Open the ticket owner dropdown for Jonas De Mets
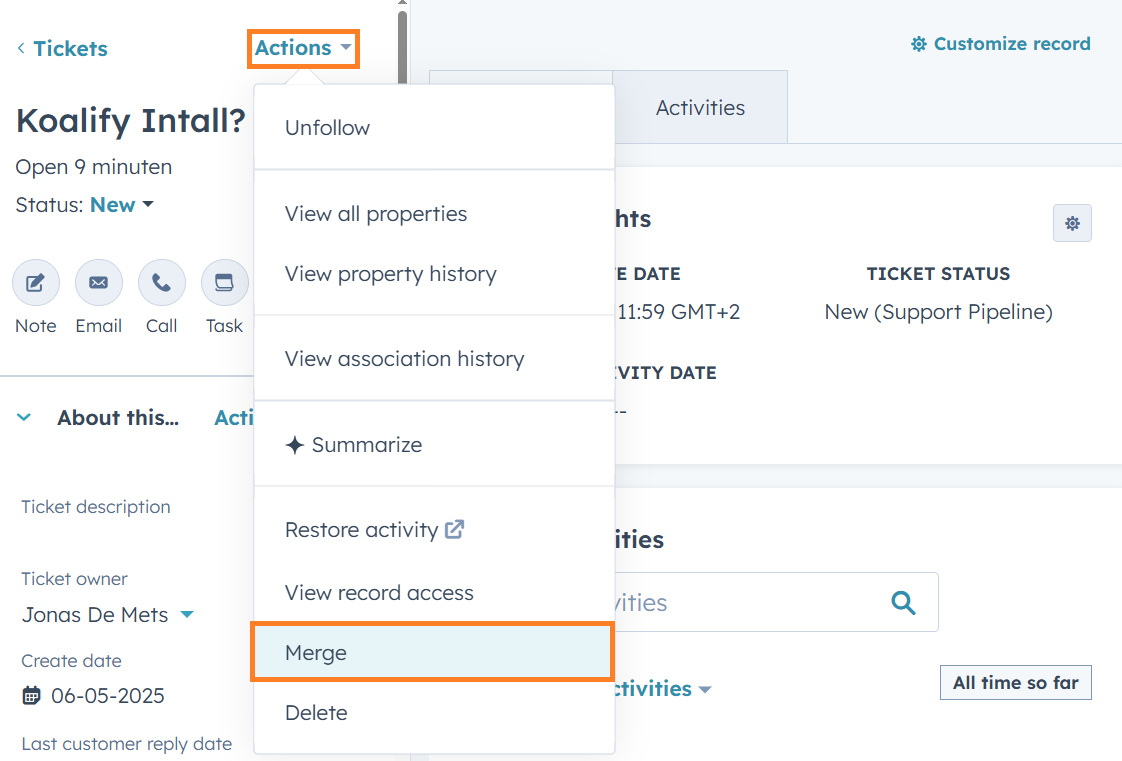The image size is (1122, 761). [187, 615]
